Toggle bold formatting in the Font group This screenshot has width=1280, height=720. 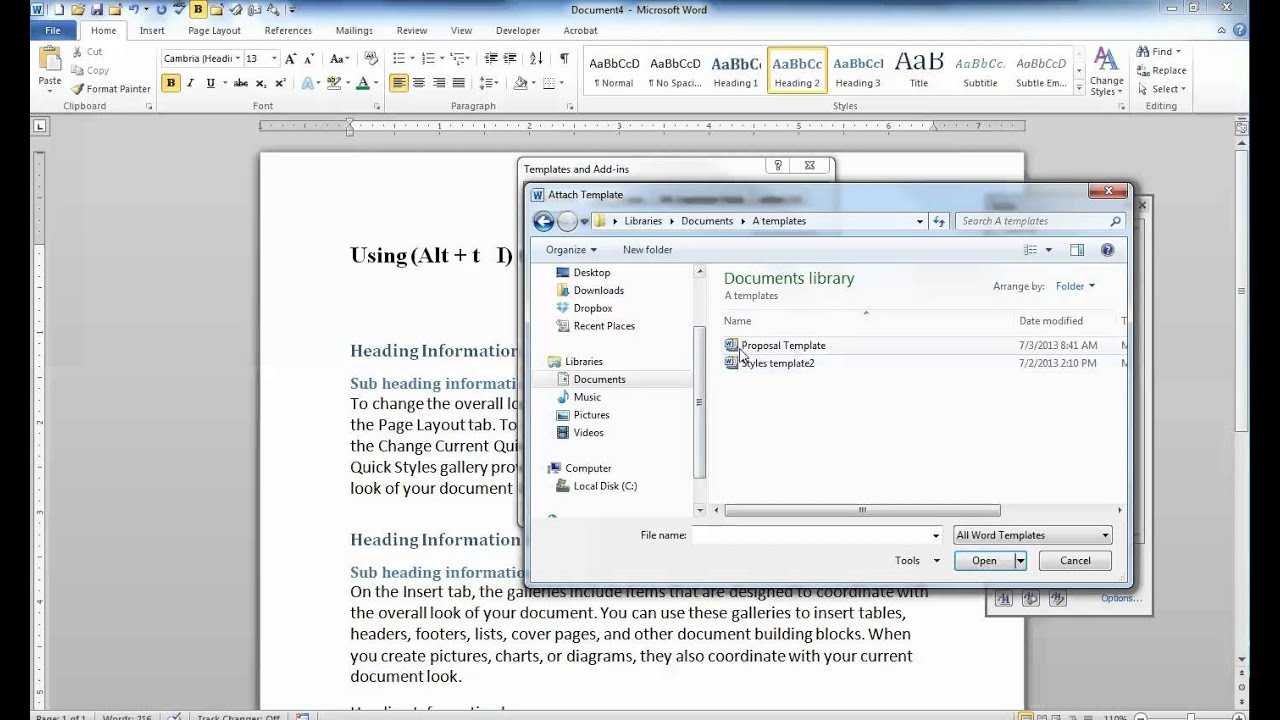click(x=170, y=82)
